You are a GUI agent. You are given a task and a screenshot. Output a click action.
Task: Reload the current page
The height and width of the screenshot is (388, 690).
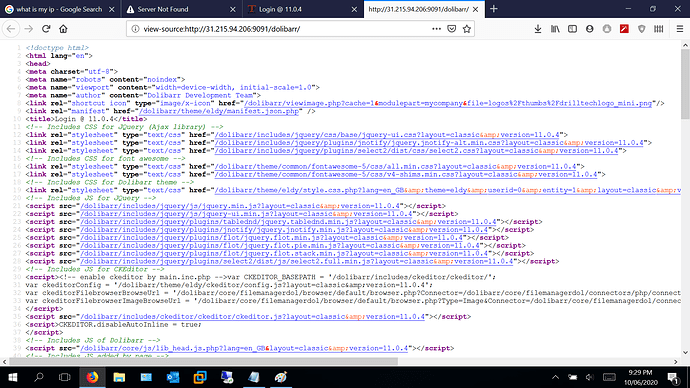coord(46,29)
